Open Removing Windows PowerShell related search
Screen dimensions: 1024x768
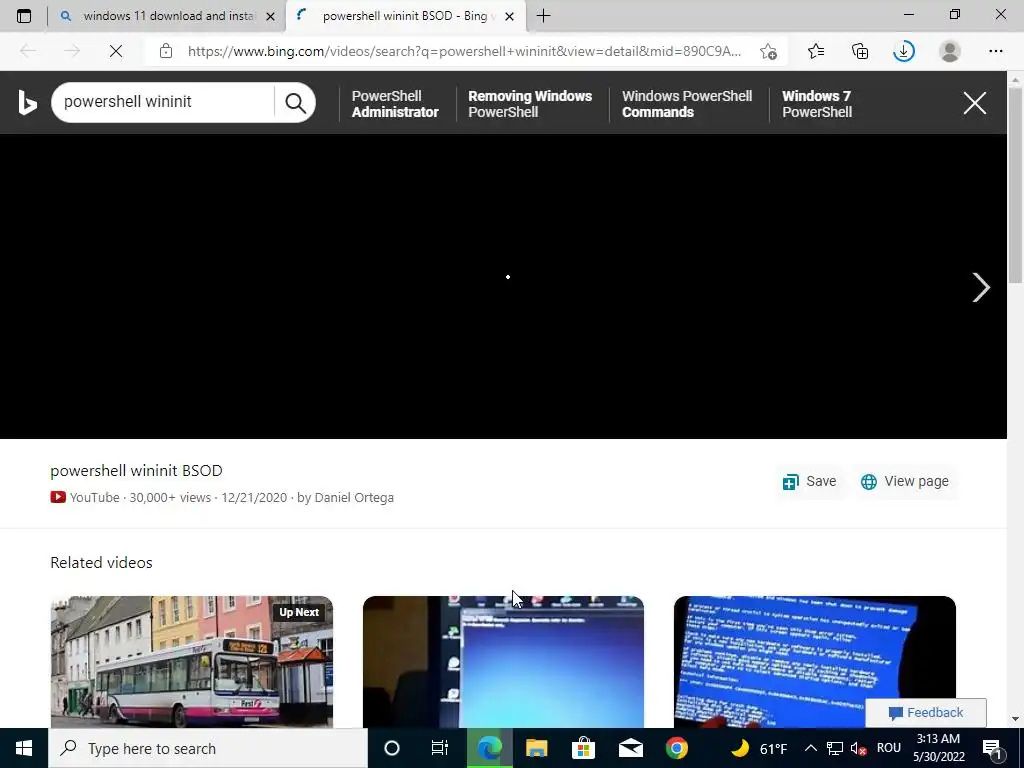530,104
